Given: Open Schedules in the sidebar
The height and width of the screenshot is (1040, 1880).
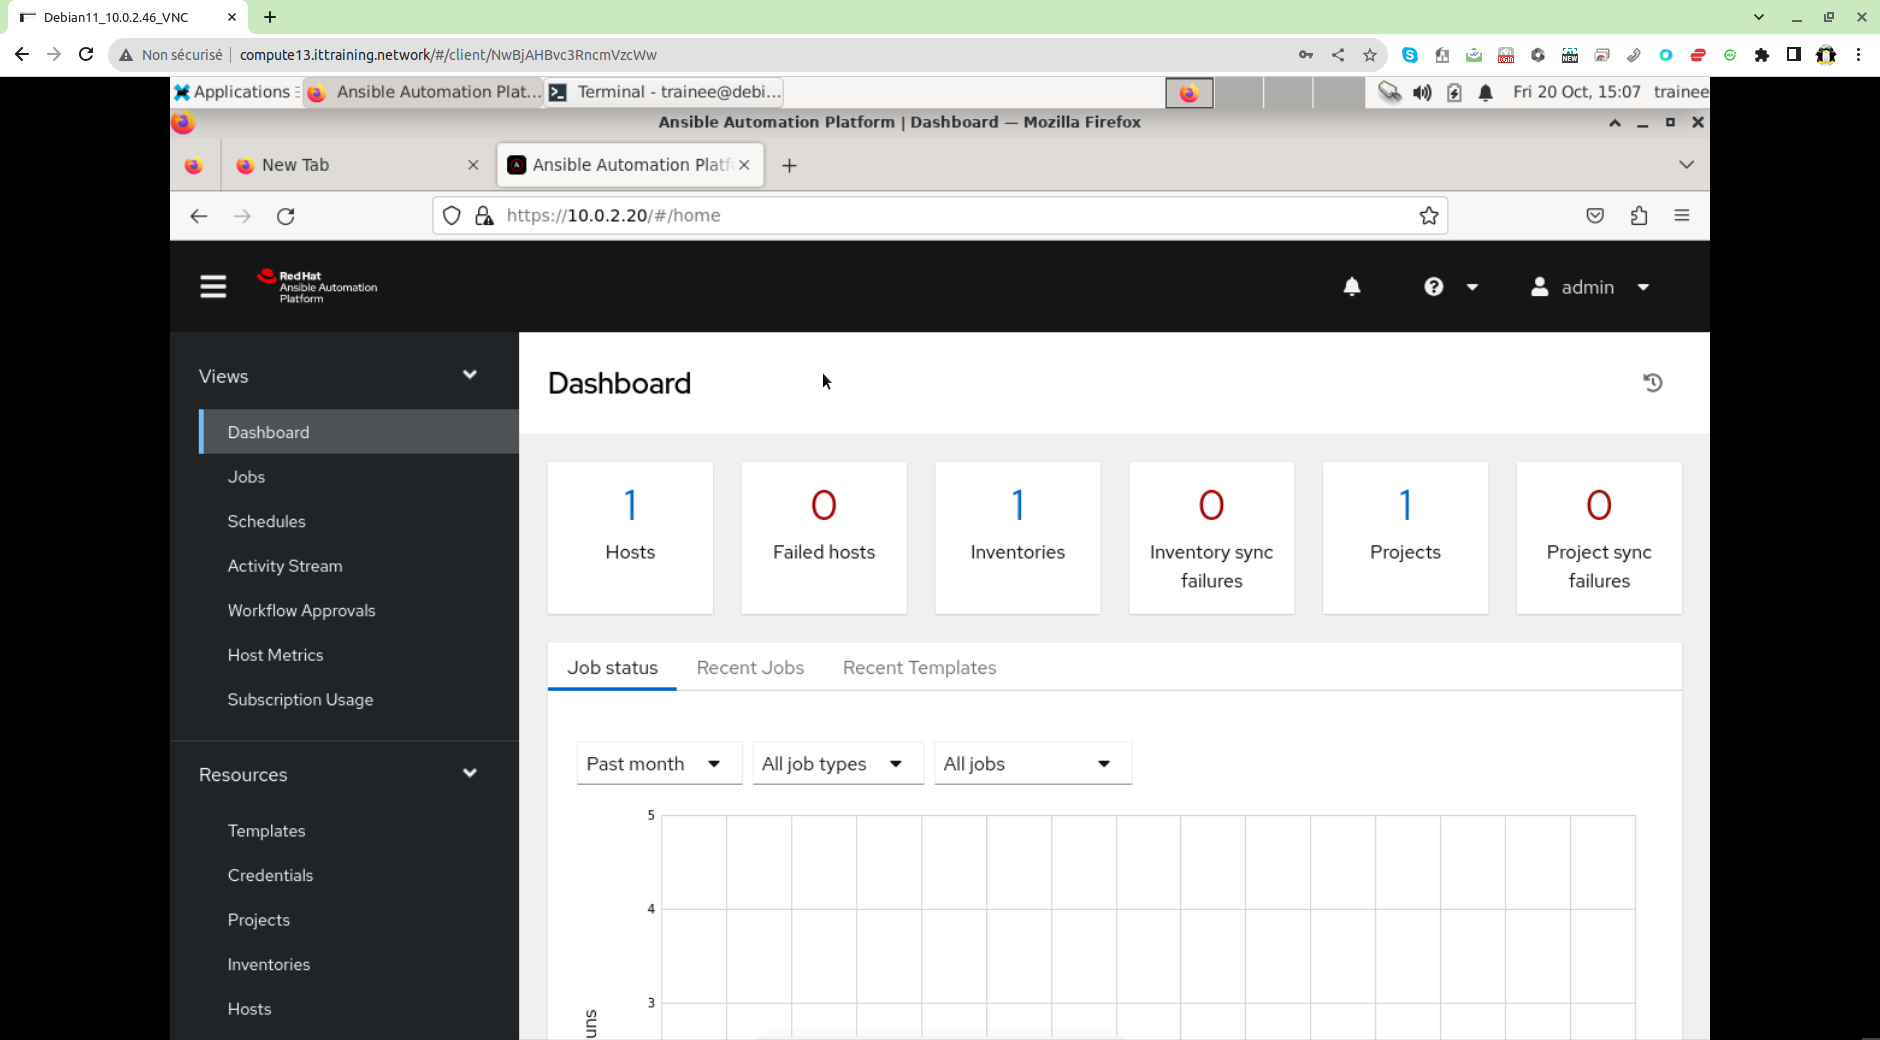Looking at the screenshot, I should (x=266, y=521).
